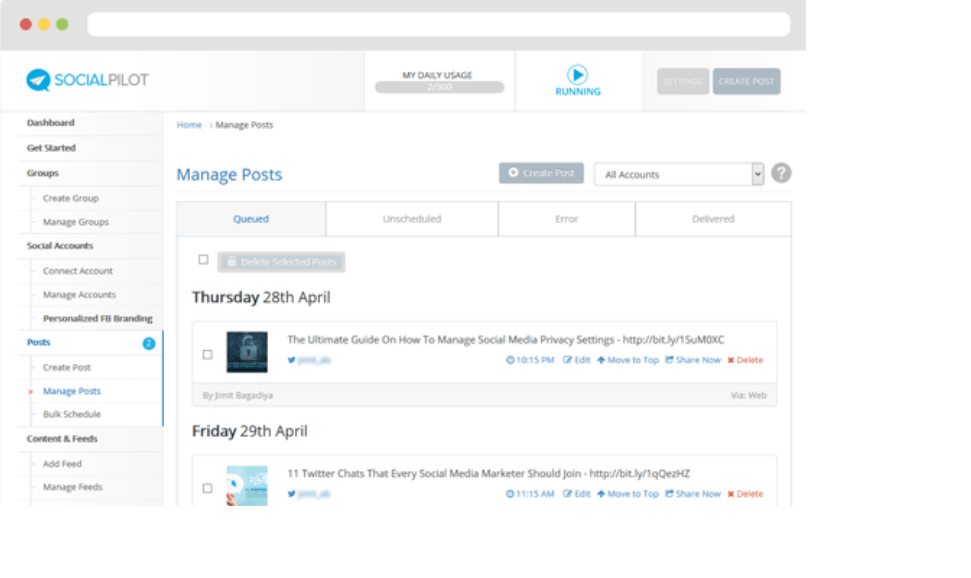This screenshot has width=971, height=578.
Task: Click the thumbnail of Twitter Chats post
Action: coord(247,486)
